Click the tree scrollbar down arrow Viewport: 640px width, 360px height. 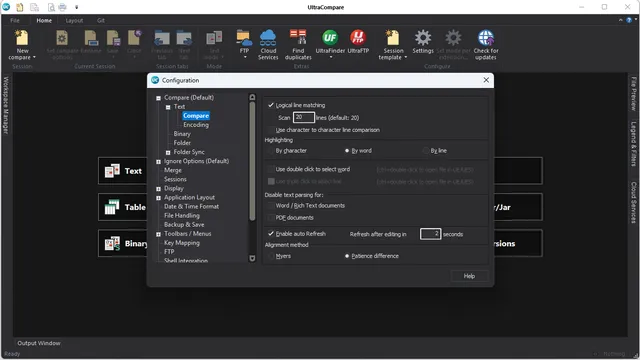click(x=252, y=258)
